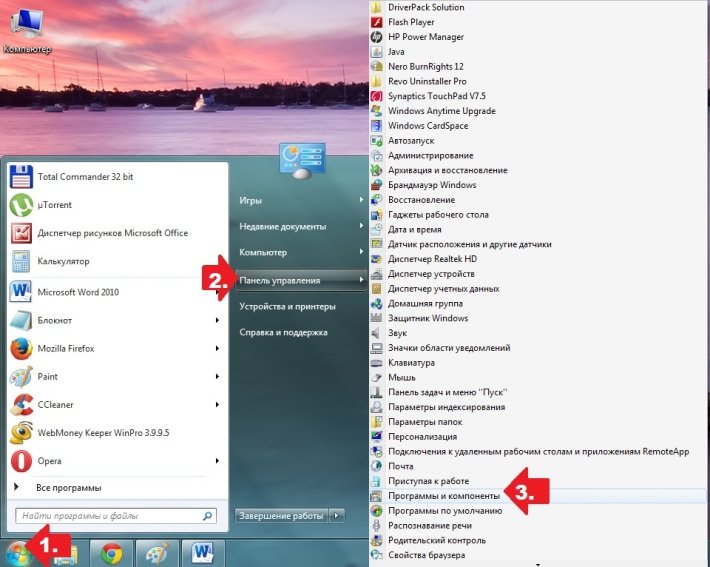Open Персонализация item
The height and width of the screenshot is (567, 710).
[x=422, y=437]
